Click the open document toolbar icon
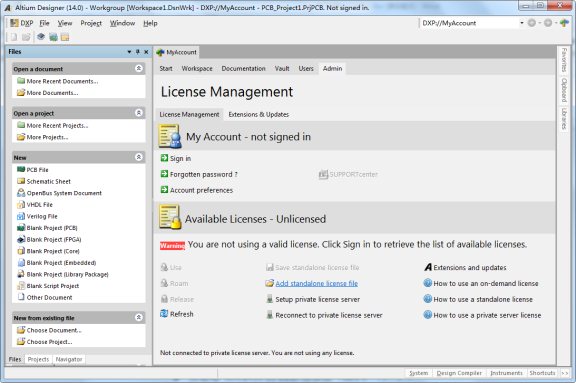Viewport: 576px width, 383px height. (x=26, y=37)
